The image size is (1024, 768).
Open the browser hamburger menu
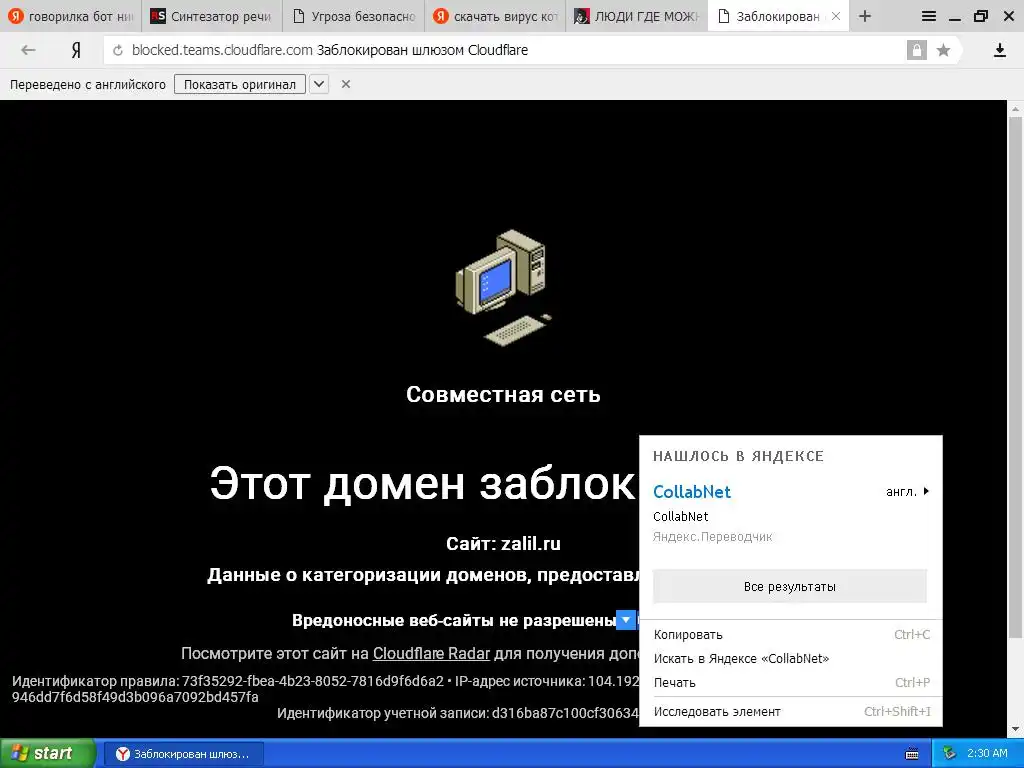click(x=928, y=16)
